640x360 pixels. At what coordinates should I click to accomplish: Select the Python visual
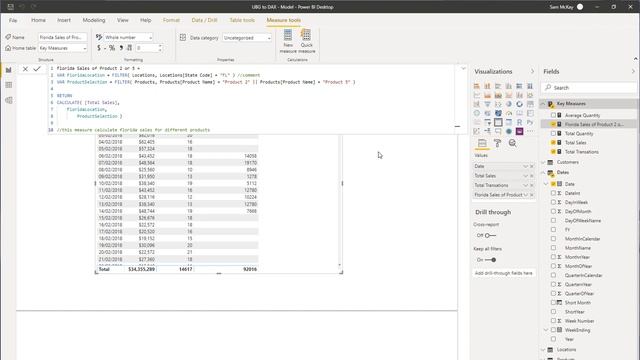pyautogui.click(x=530, y=122)
